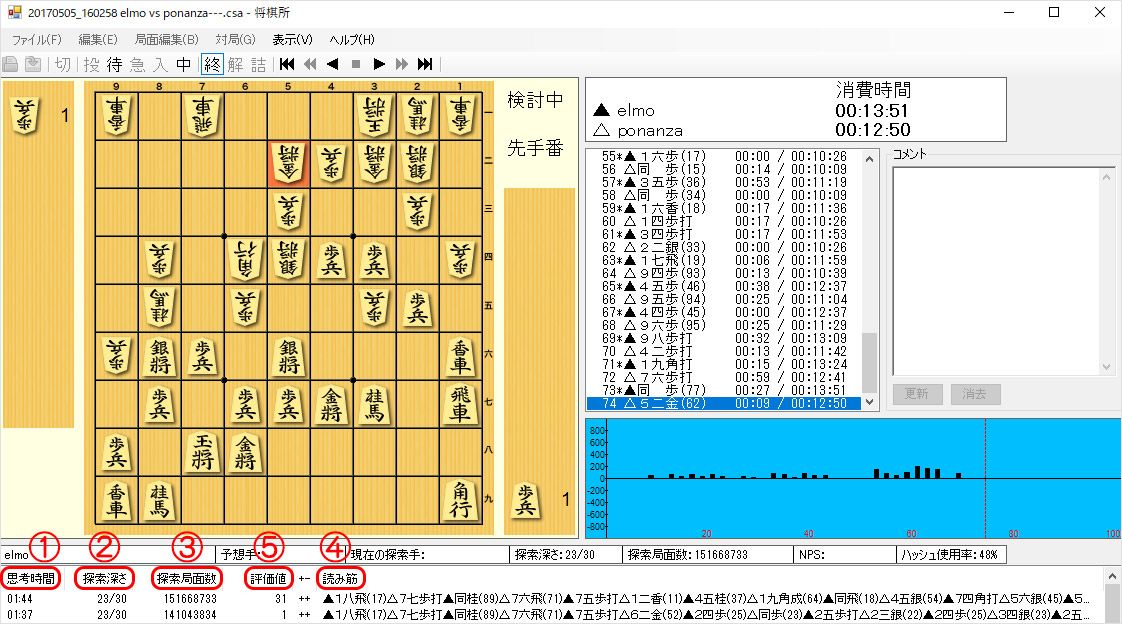Click the 探索深さ column header
1122x624 pixels.
click(x=104, y=578)
